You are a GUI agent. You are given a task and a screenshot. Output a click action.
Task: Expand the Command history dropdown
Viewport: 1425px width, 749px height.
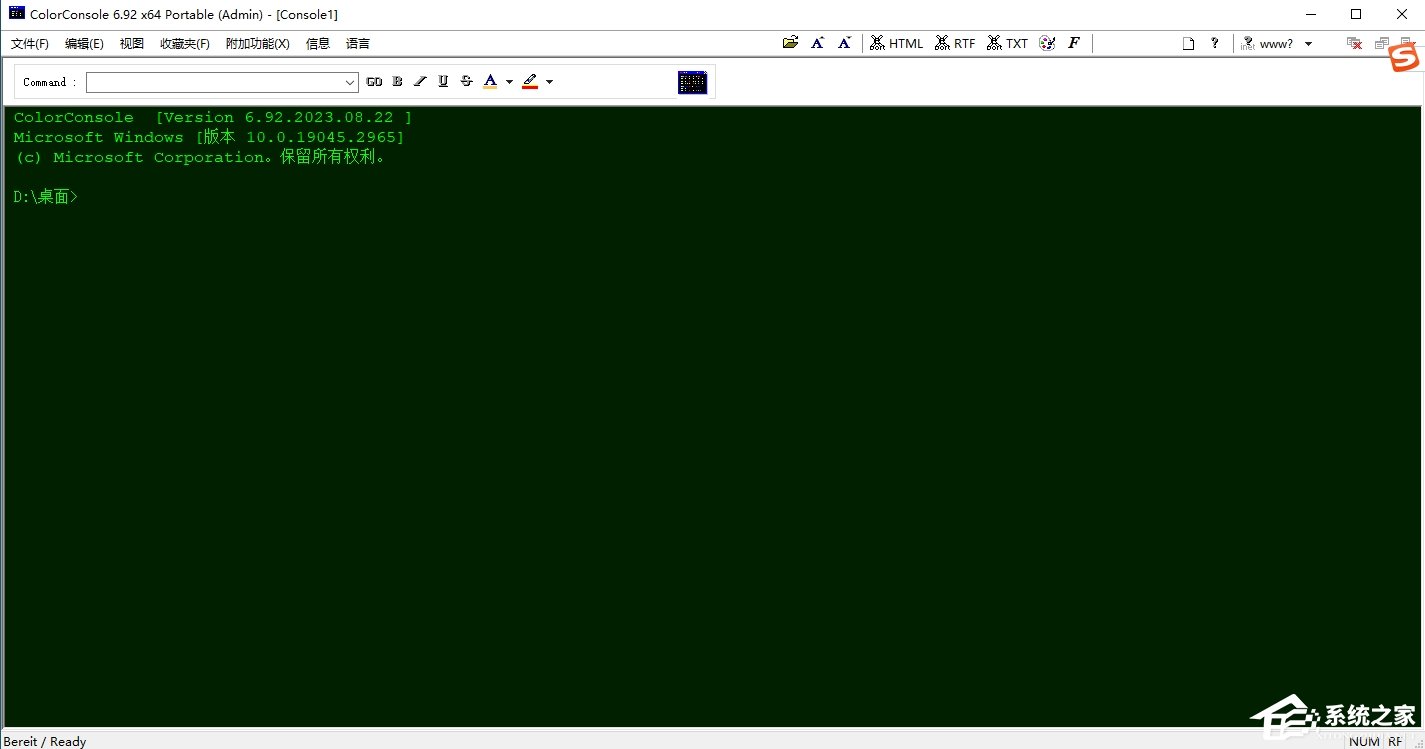click(350, 83)
